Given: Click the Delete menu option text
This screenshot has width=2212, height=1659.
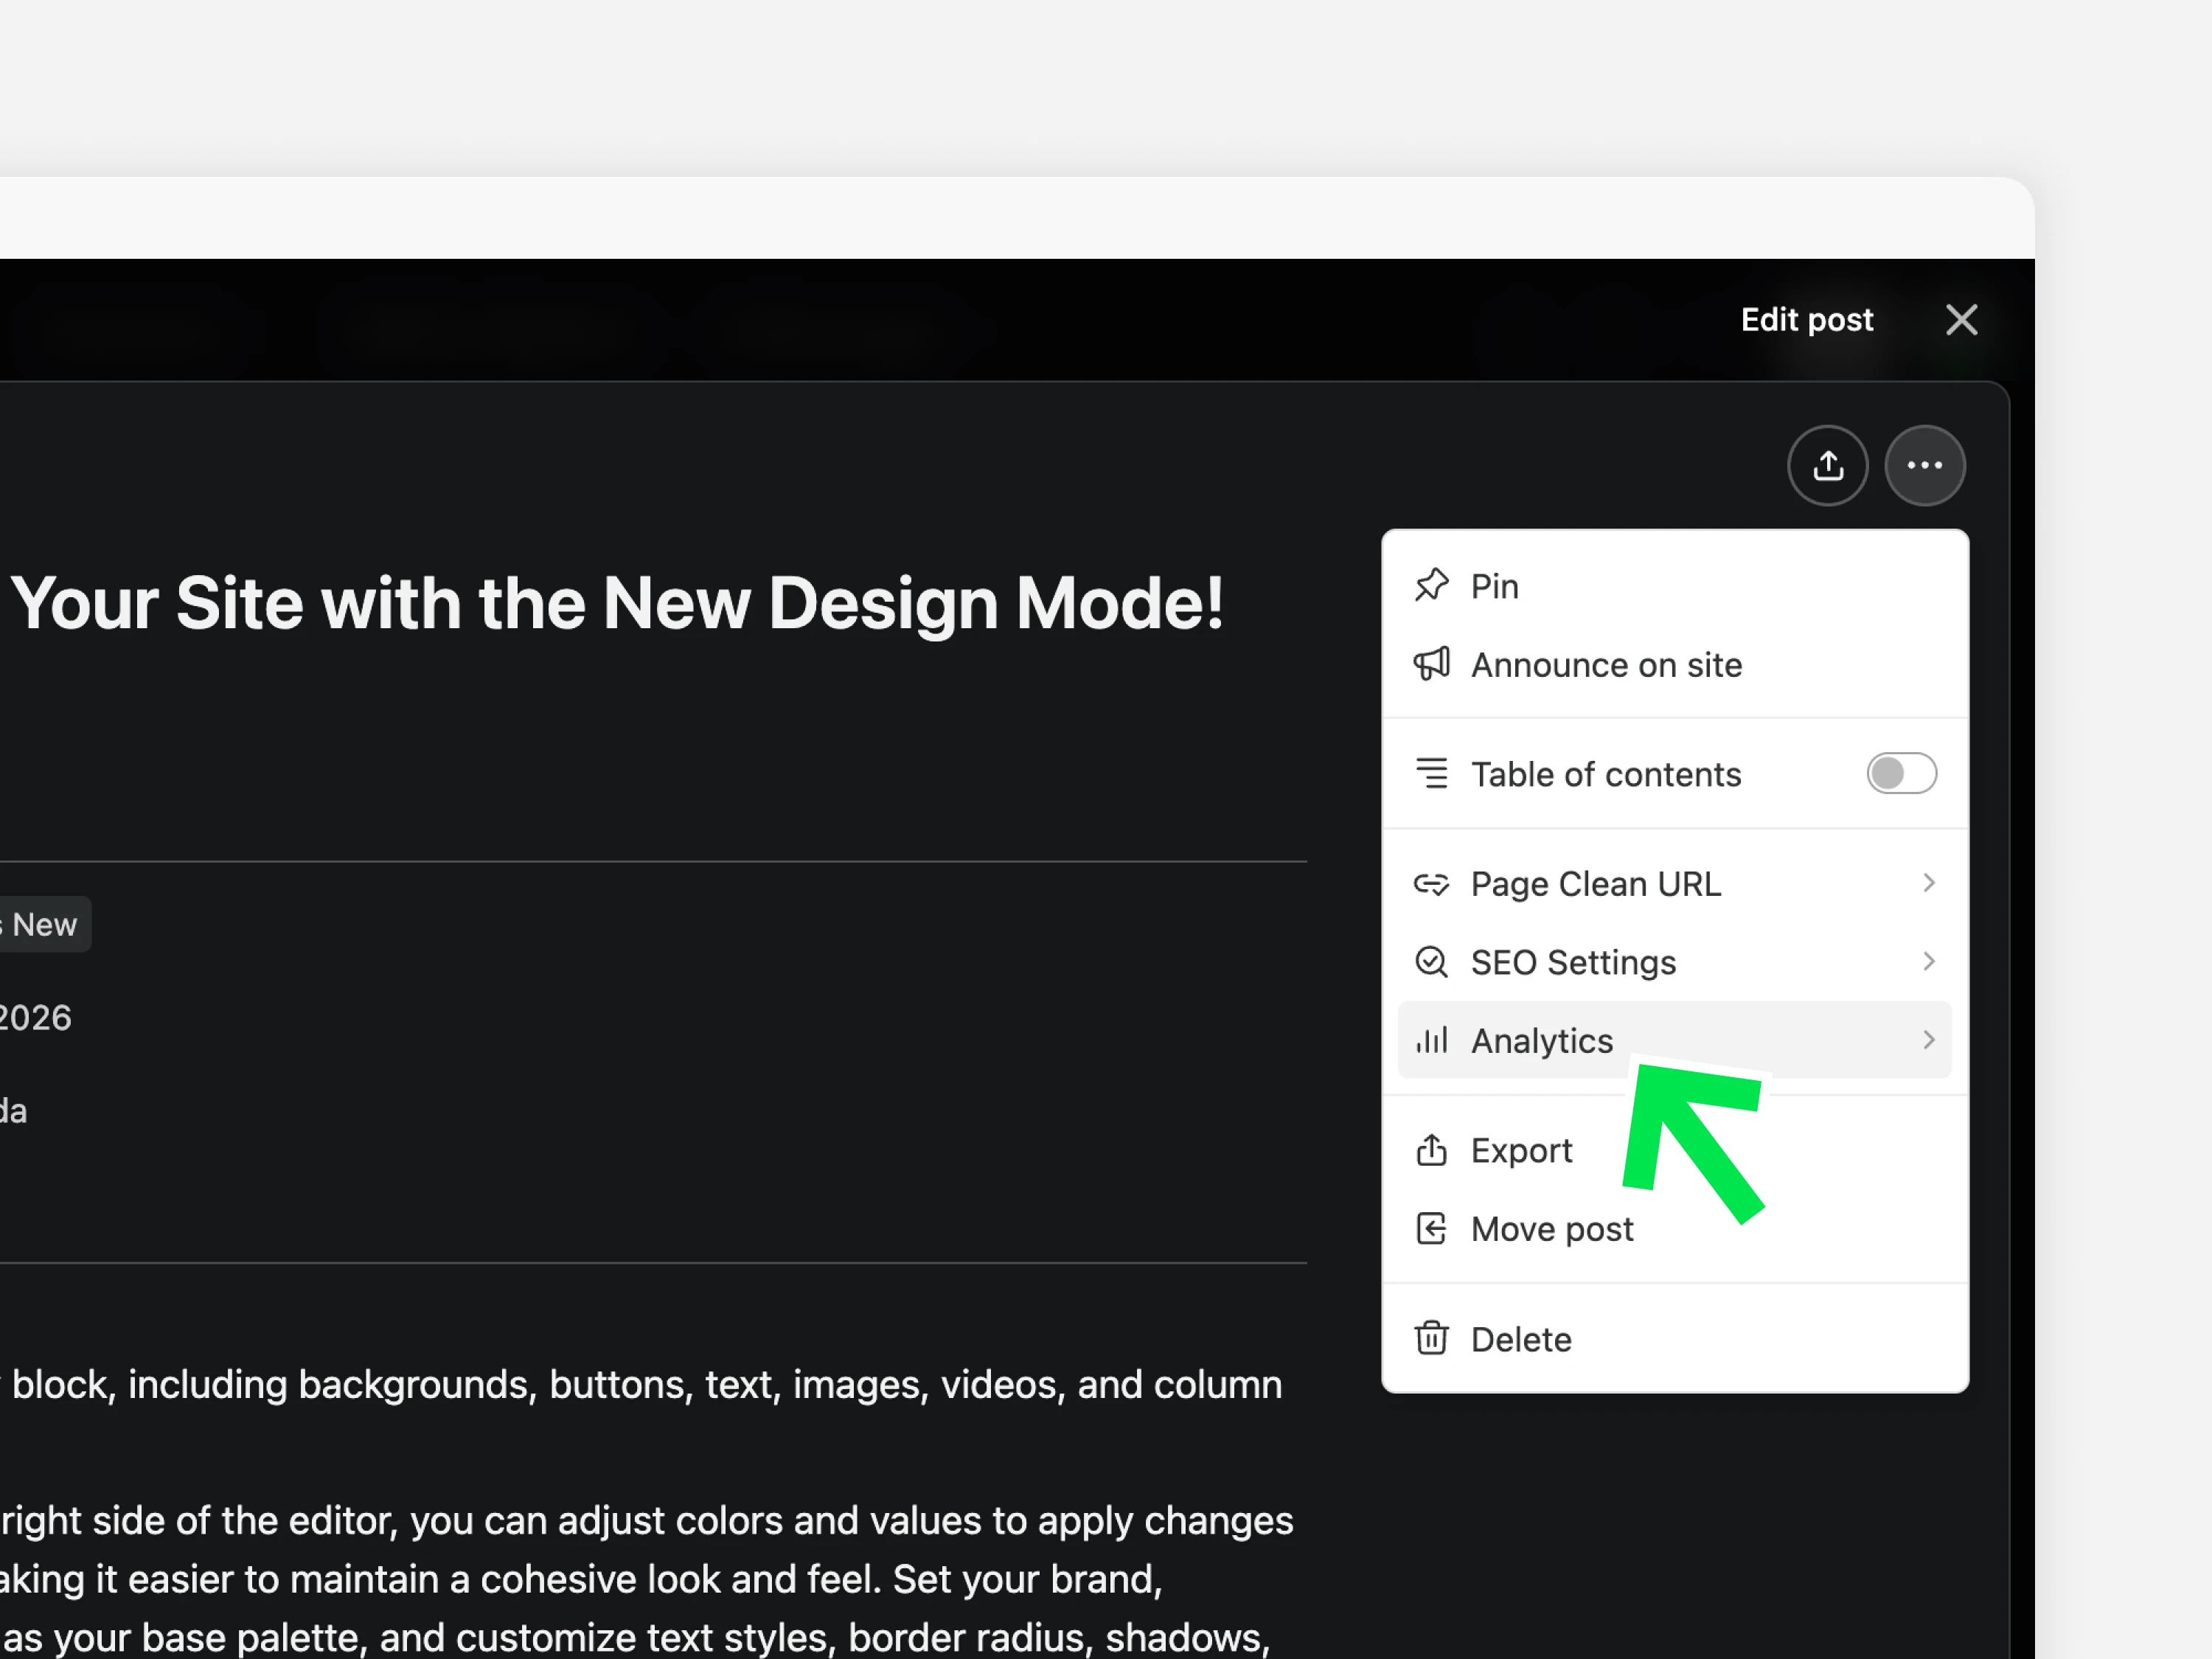Looking at the screenshot, I should coord(1520,1340).
